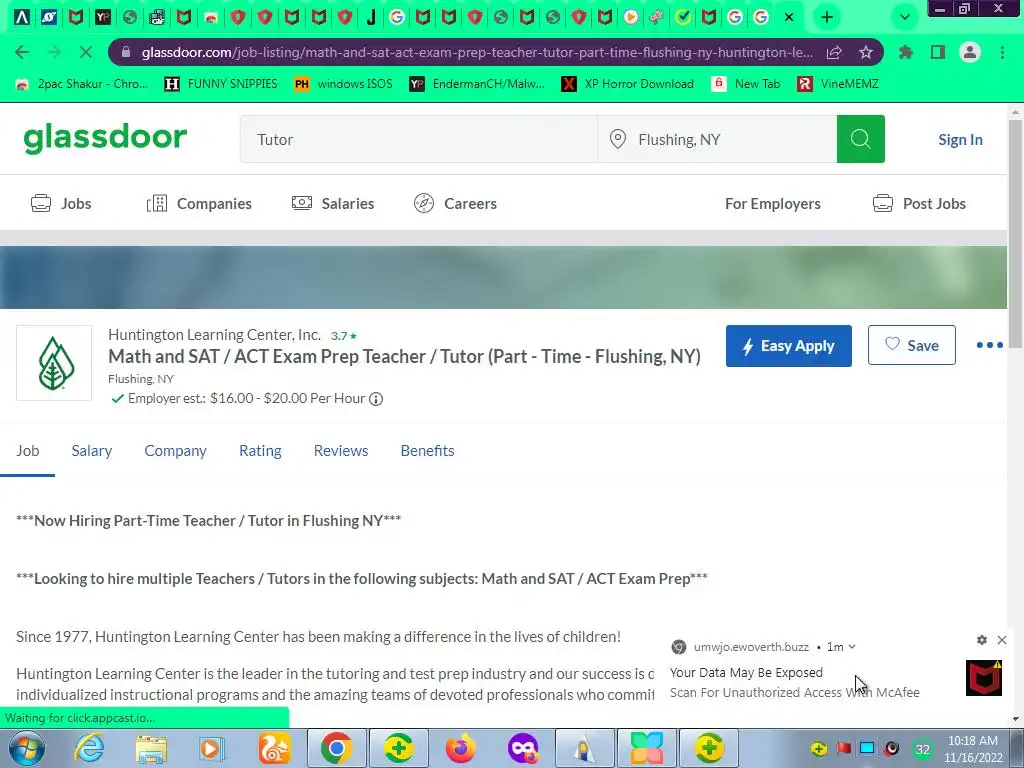Open a new browser tab with plus button
The height and width of the screenshot is (768, 1024).
point(827,18)
